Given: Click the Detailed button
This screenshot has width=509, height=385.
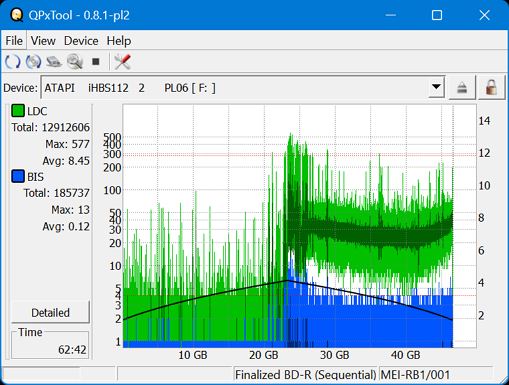Looking at the screenshot, I should pos(50,313).
